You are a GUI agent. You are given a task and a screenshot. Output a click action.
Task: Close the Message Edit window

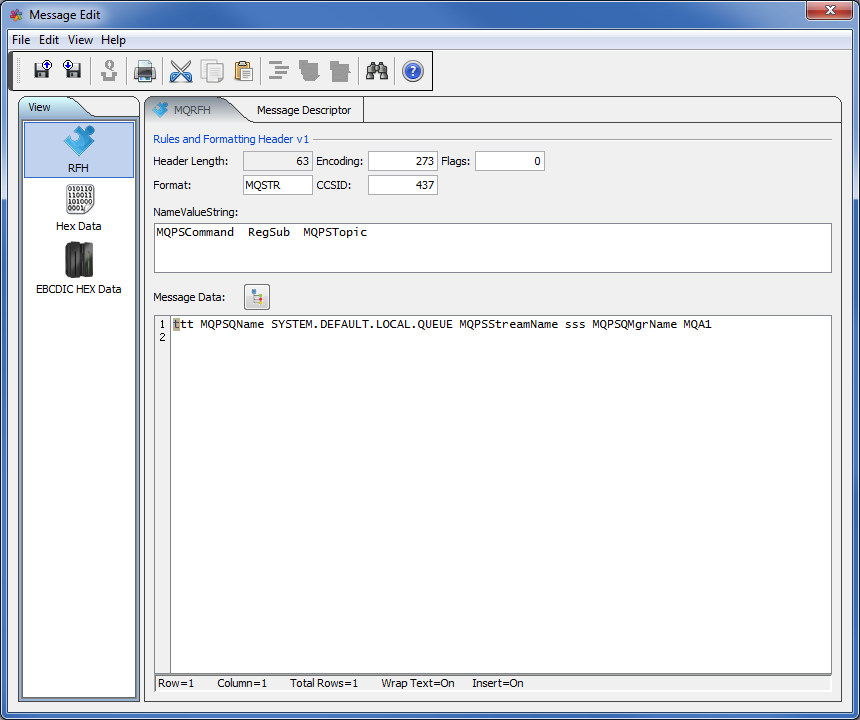tap(830, 10)
